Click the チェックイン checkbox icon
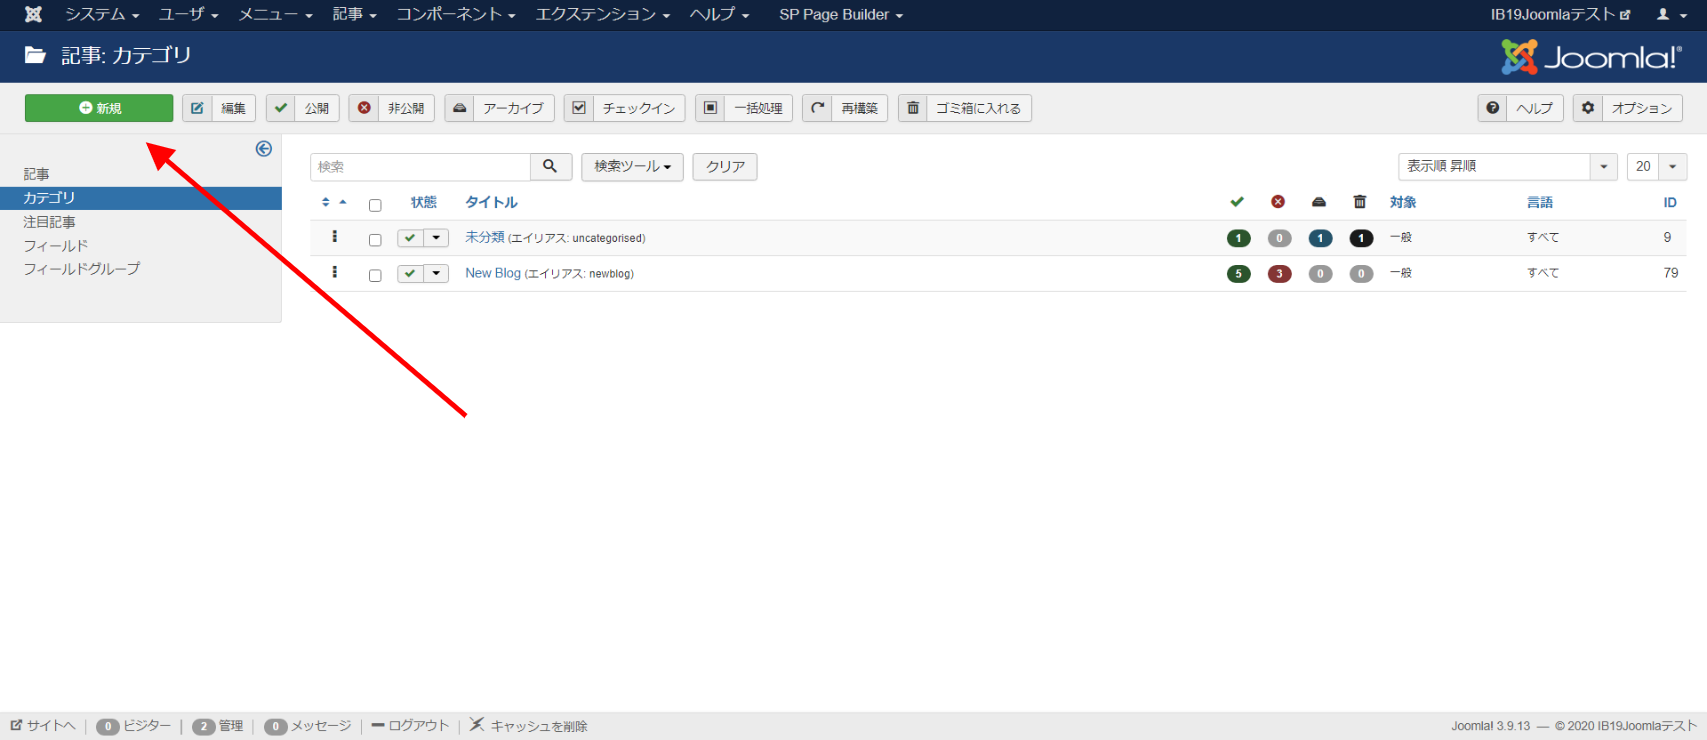The image size is (1707, 740). coord(579,108)
